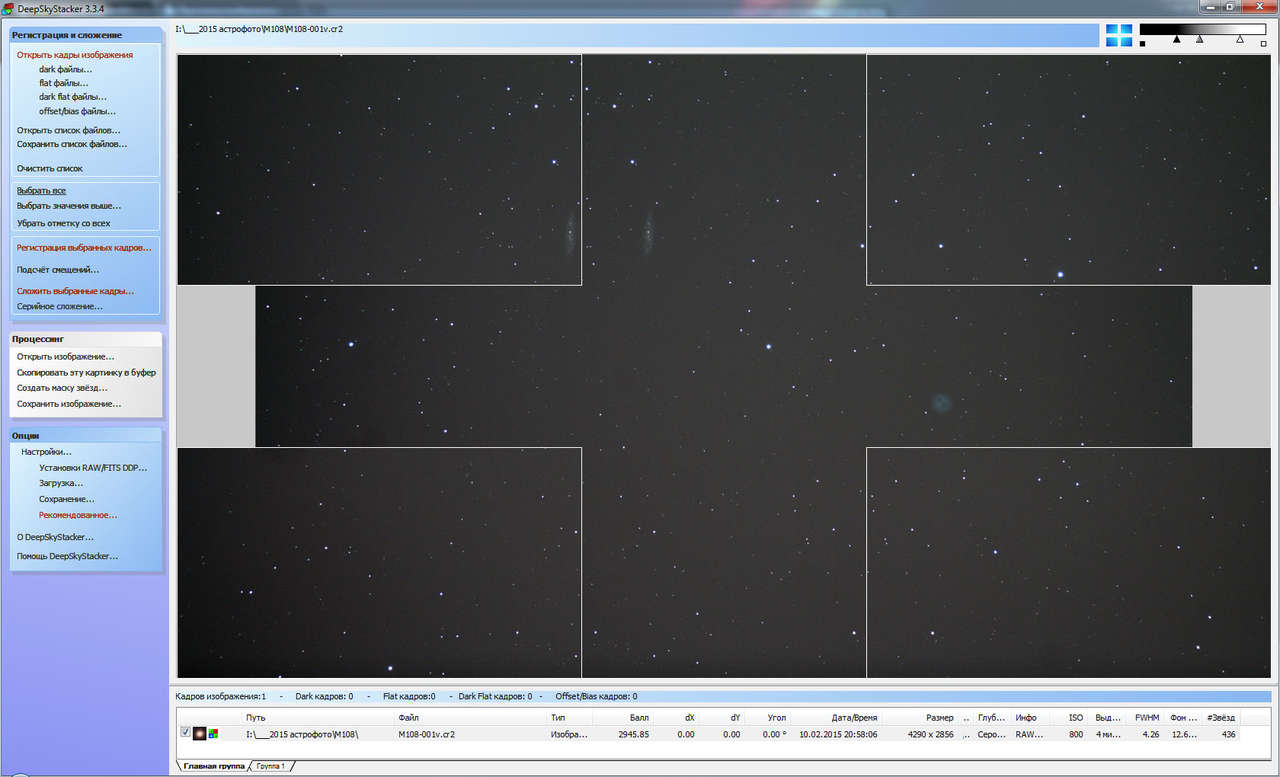
Task: Click Скопировать эту картинку в буфер
Action: click(x=86, y=372)
